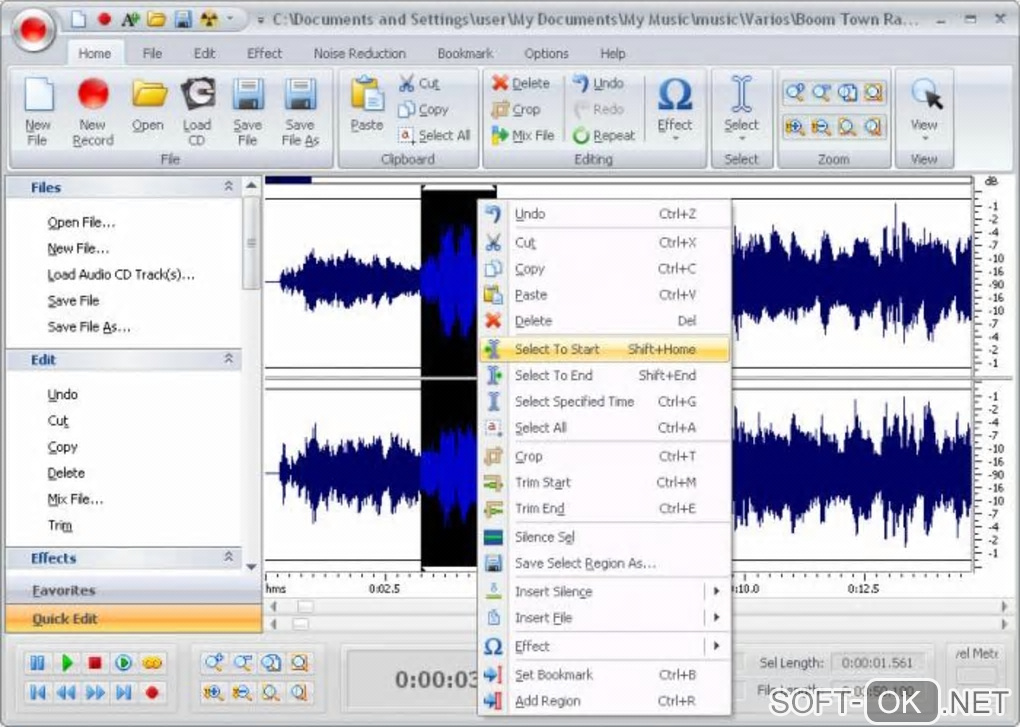
Task: Open the Noise Reduction ribbon tab
Action: [359, 53]
